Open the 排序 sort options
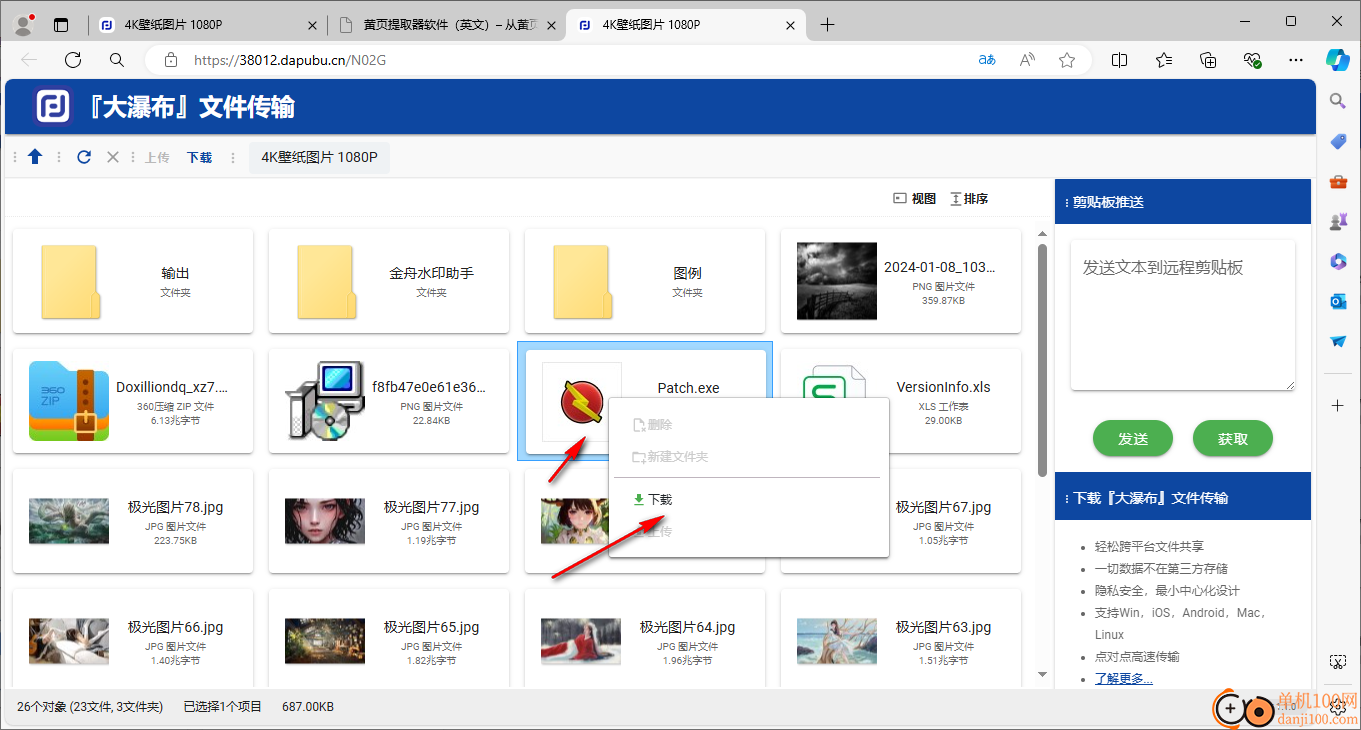Image resolution: width=1361 pixels, height=730 pixels. pos(969,199)
